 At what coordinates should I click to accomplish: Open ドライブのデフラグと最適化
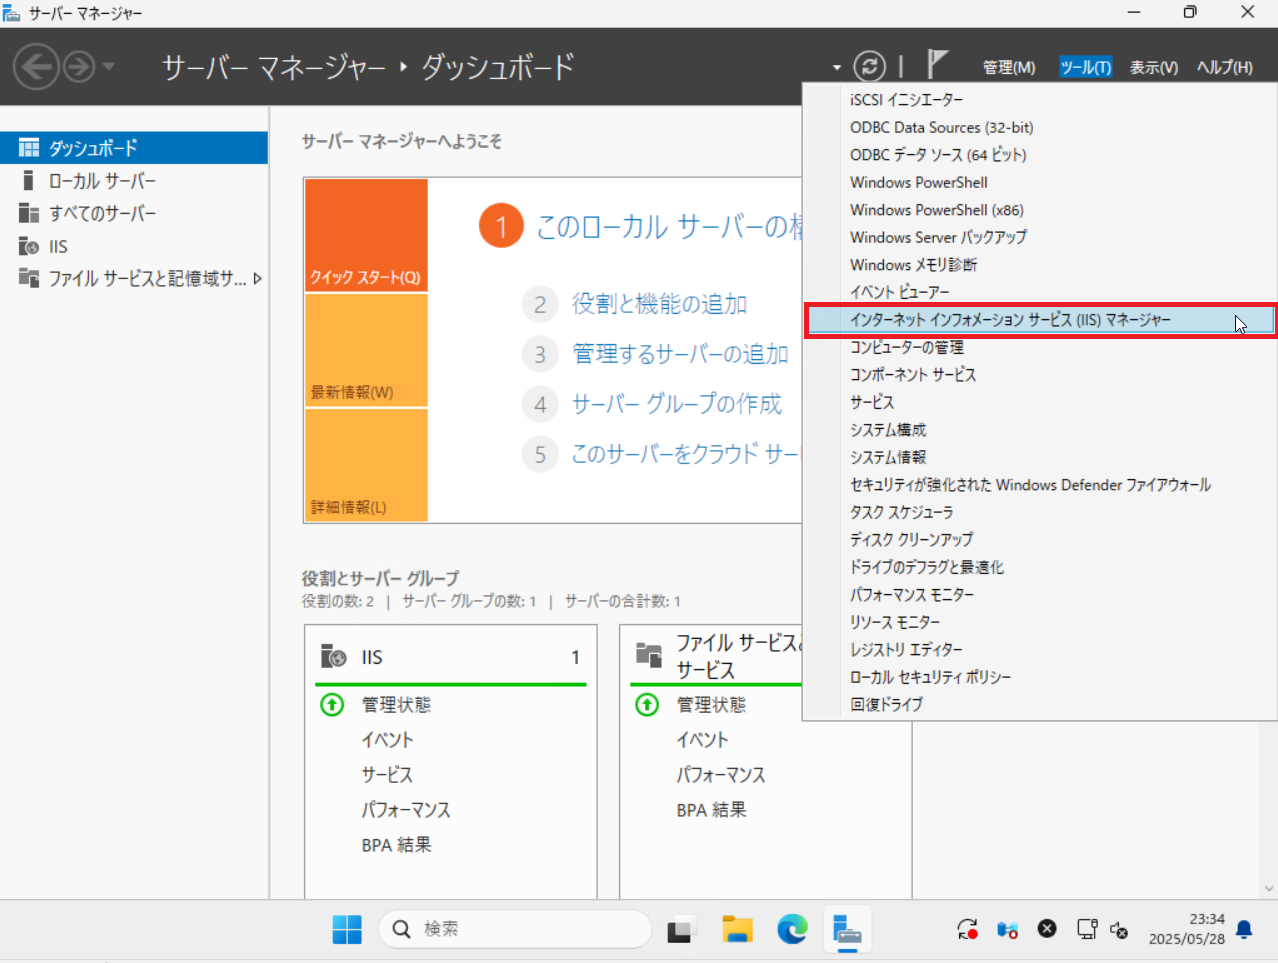tap(1040, 567)
